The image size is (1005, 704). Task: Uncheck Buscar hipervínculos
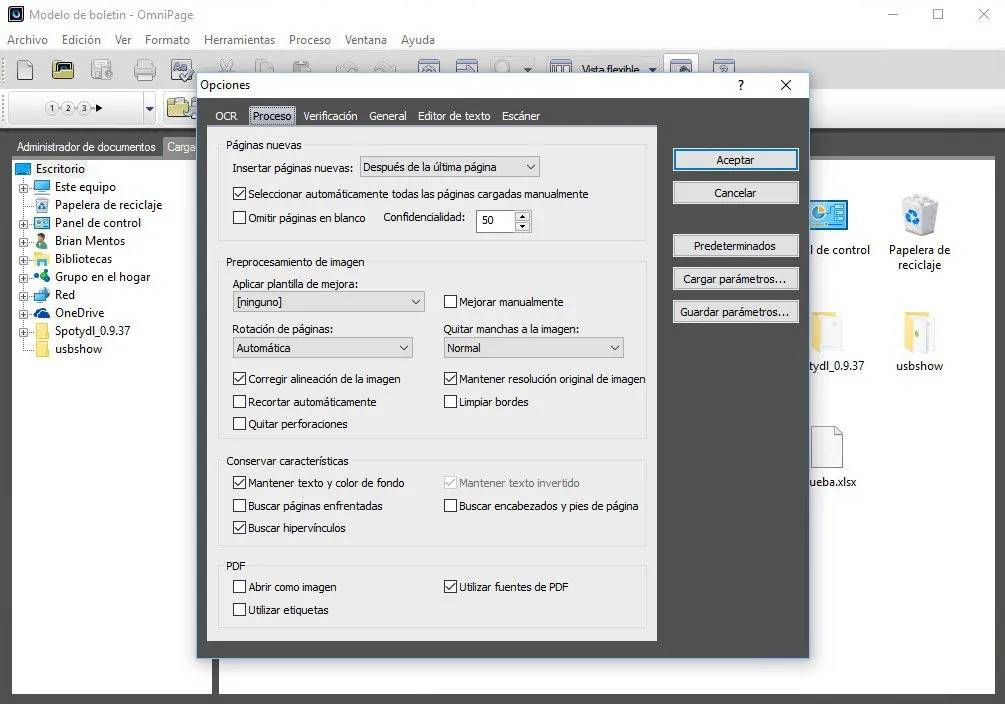coord(240,528)
